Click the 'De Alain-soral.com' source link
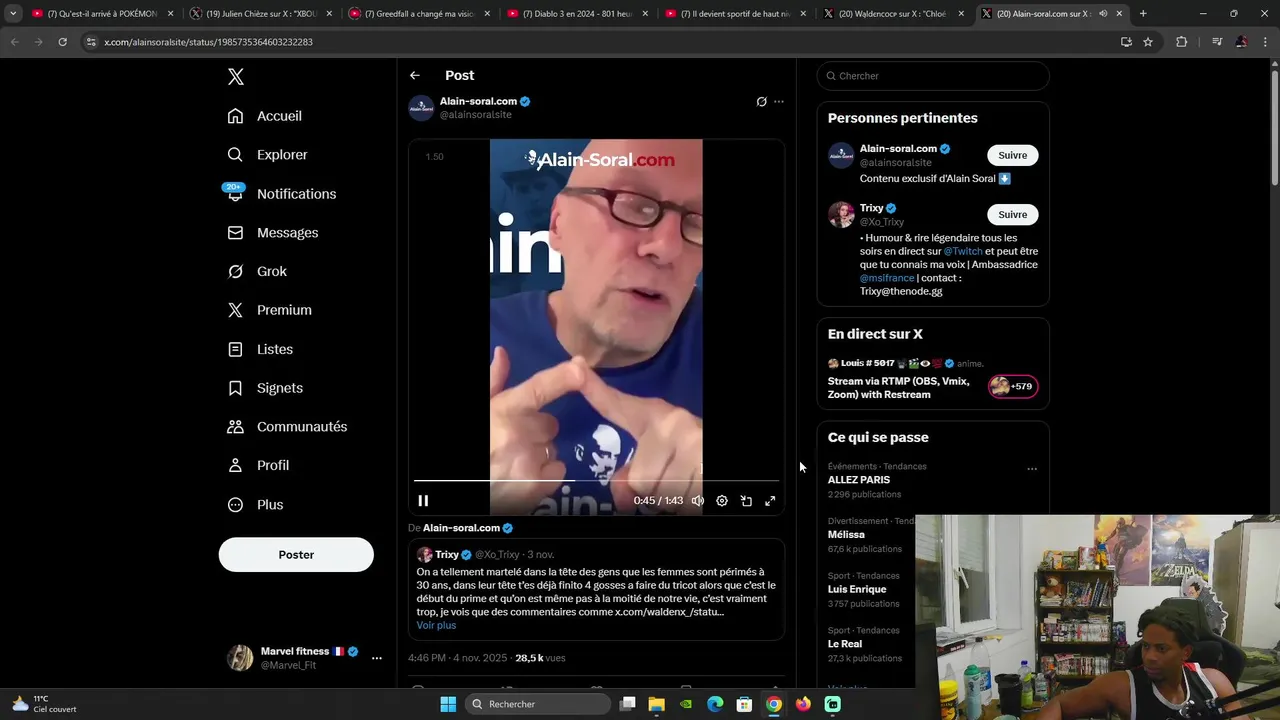Screen dimensions: 1280x720 tap(460, 528)
